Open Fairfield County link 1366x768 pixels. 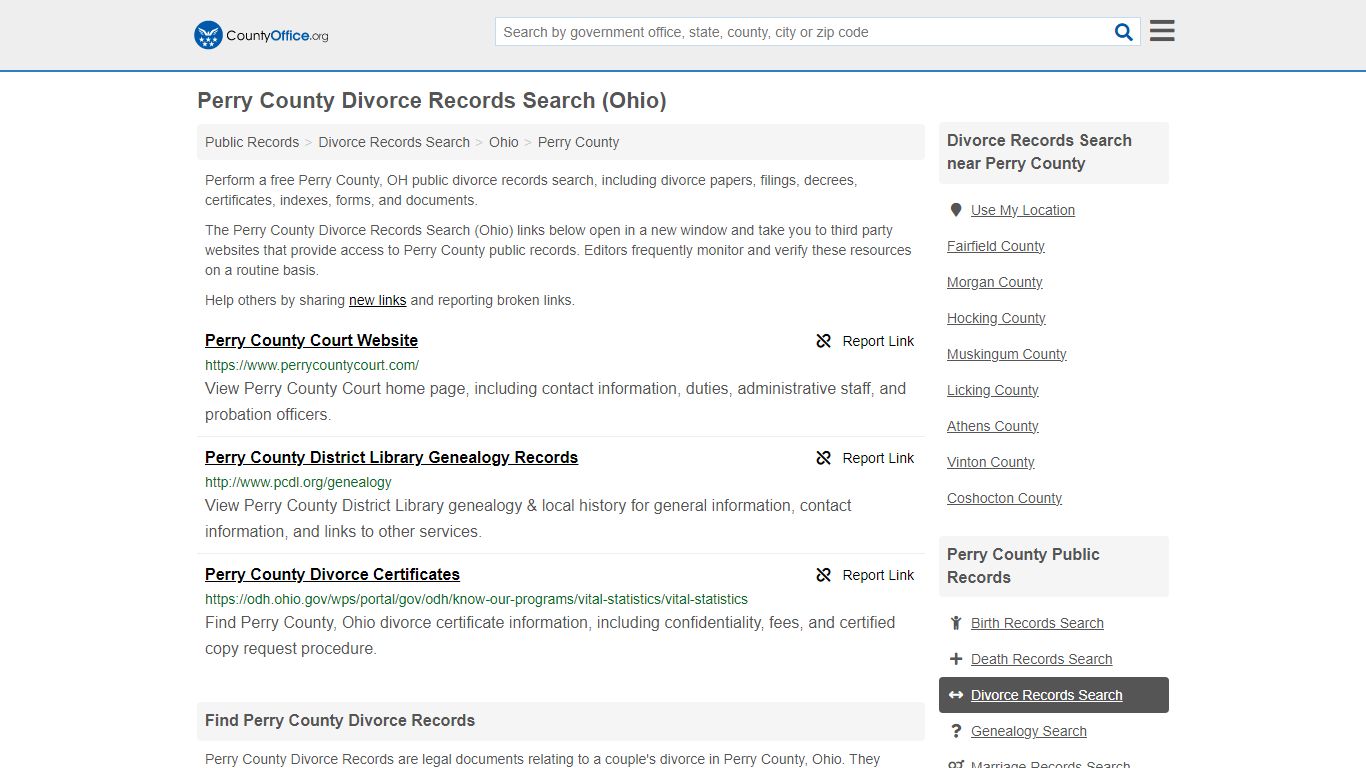pos(996,246)
